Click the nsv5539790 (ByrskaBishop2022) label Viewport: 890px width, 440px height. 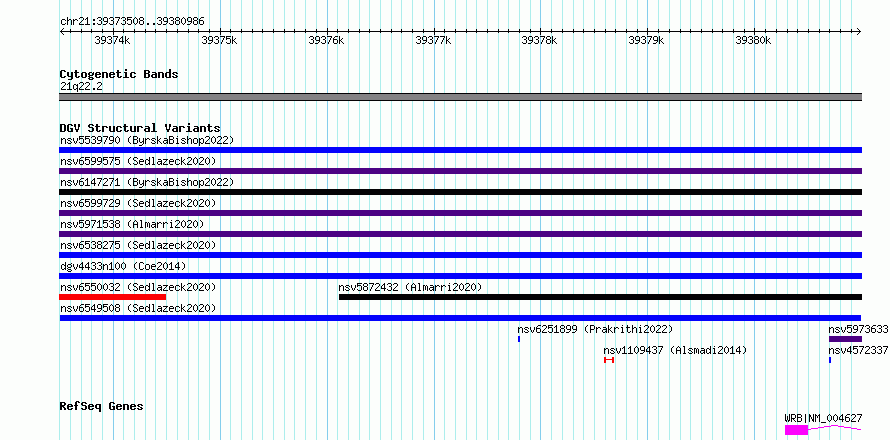[x=147, y=140]
